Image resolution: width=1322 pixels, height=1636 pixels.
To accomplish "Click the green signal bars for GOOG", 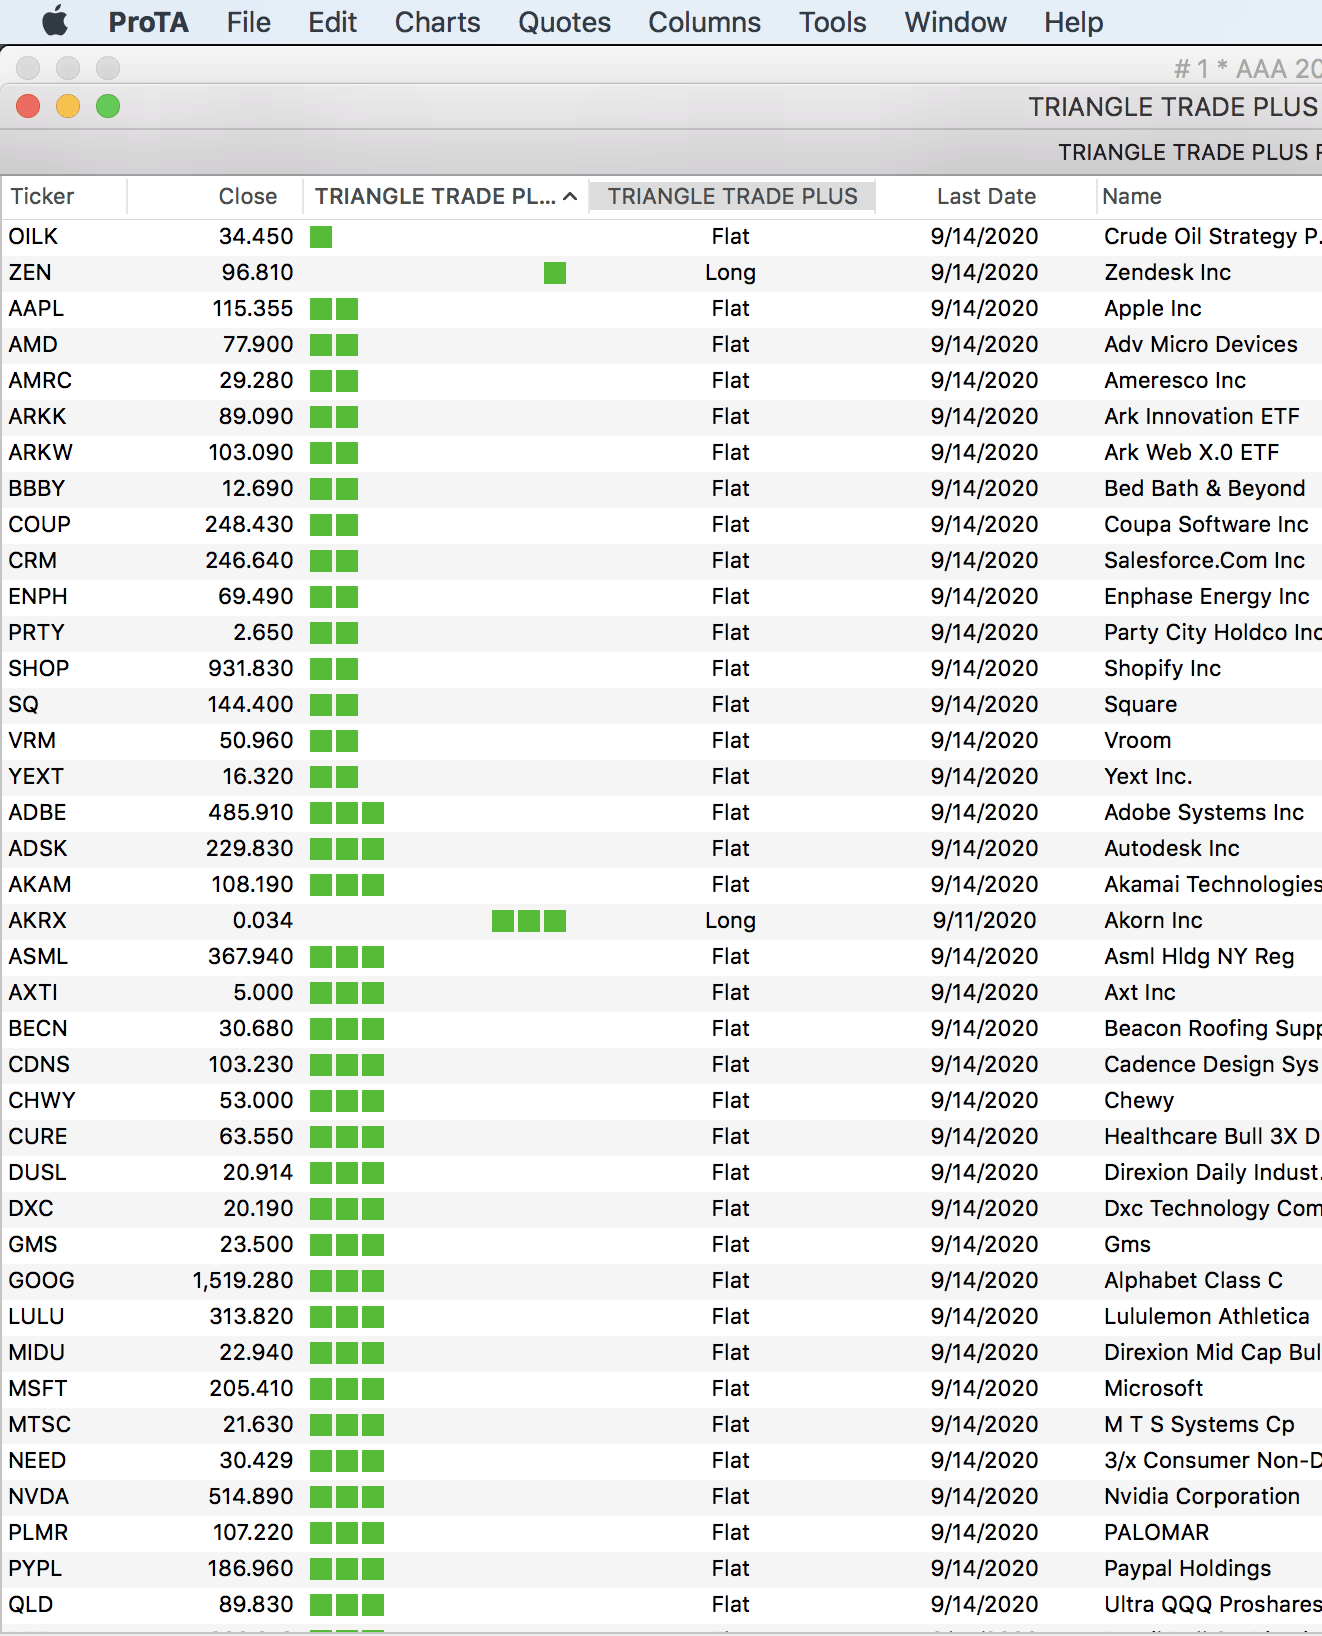I will pos(347,1281).
